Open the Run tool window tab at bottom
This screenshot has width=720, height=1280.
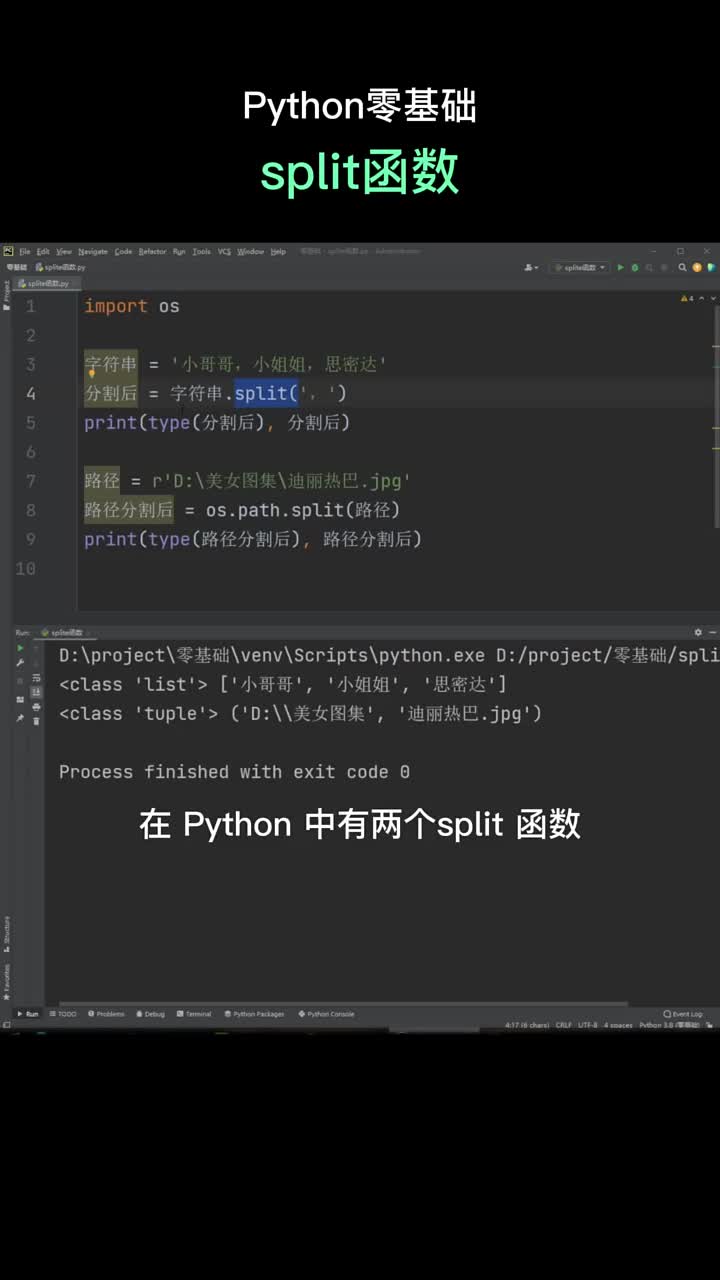coord(27,1014)
